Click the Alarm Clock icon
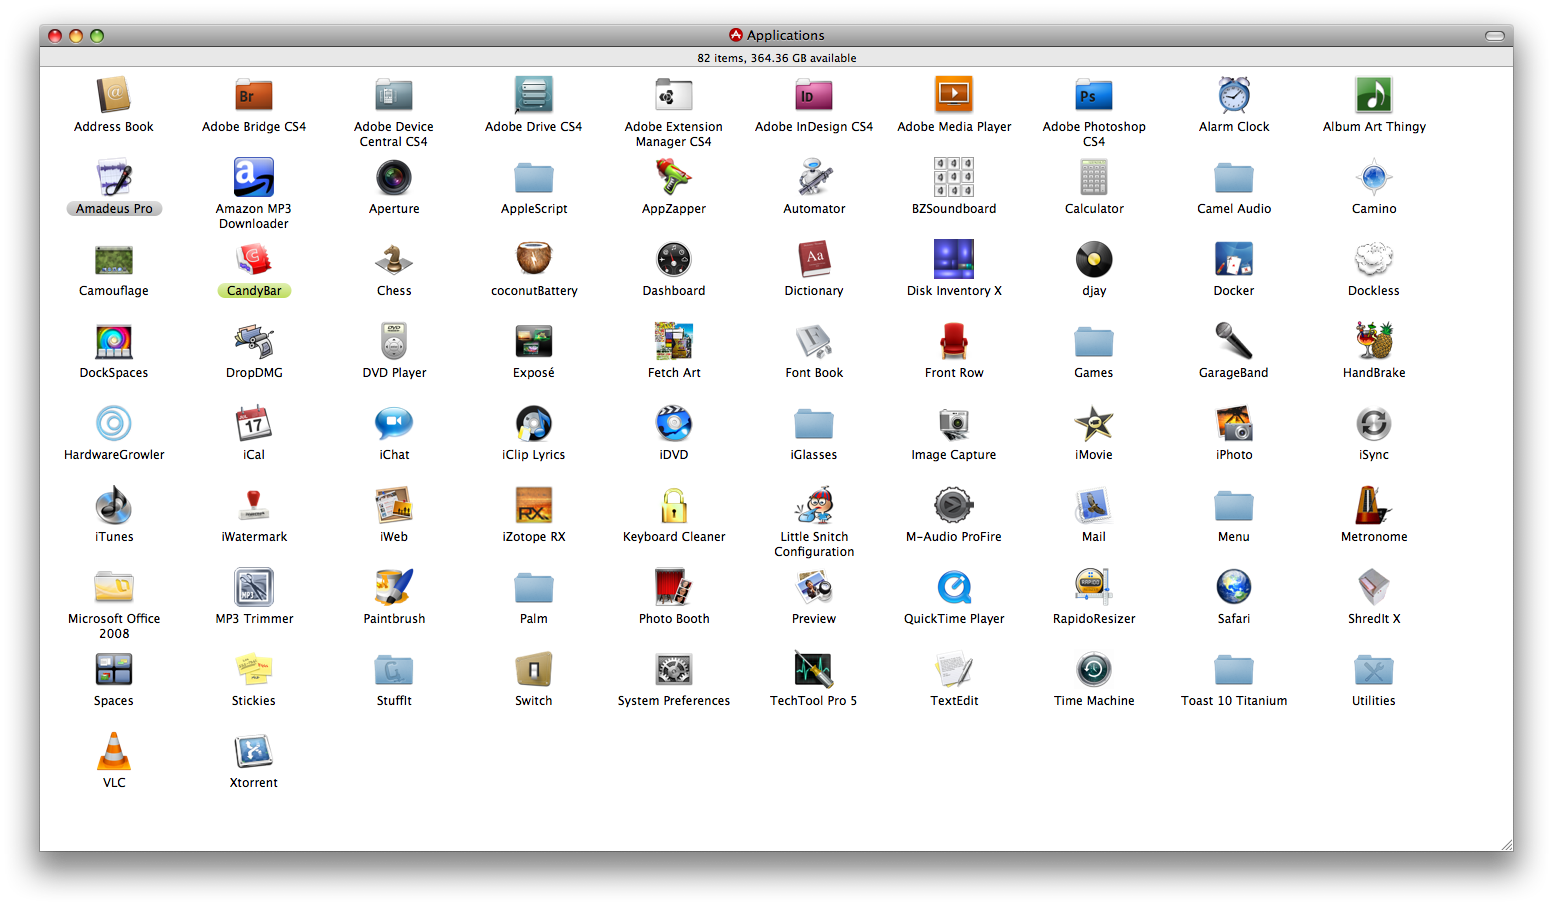 (x=1234, y=95)
